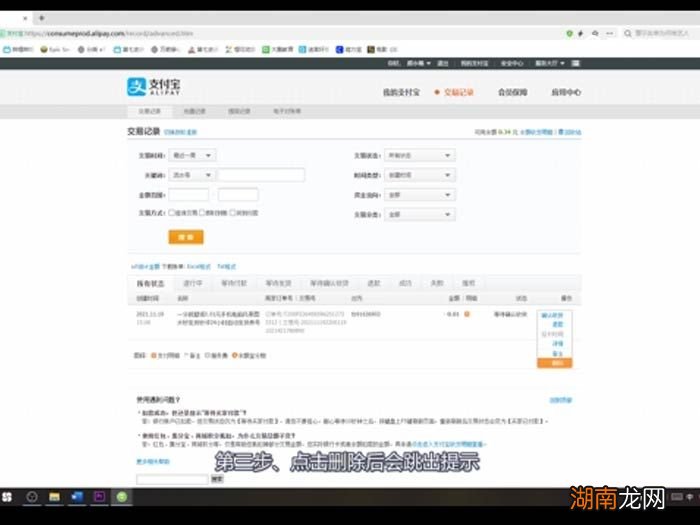Open the blue Word app on taskbar
700x525 pixels.
point(77,497)
